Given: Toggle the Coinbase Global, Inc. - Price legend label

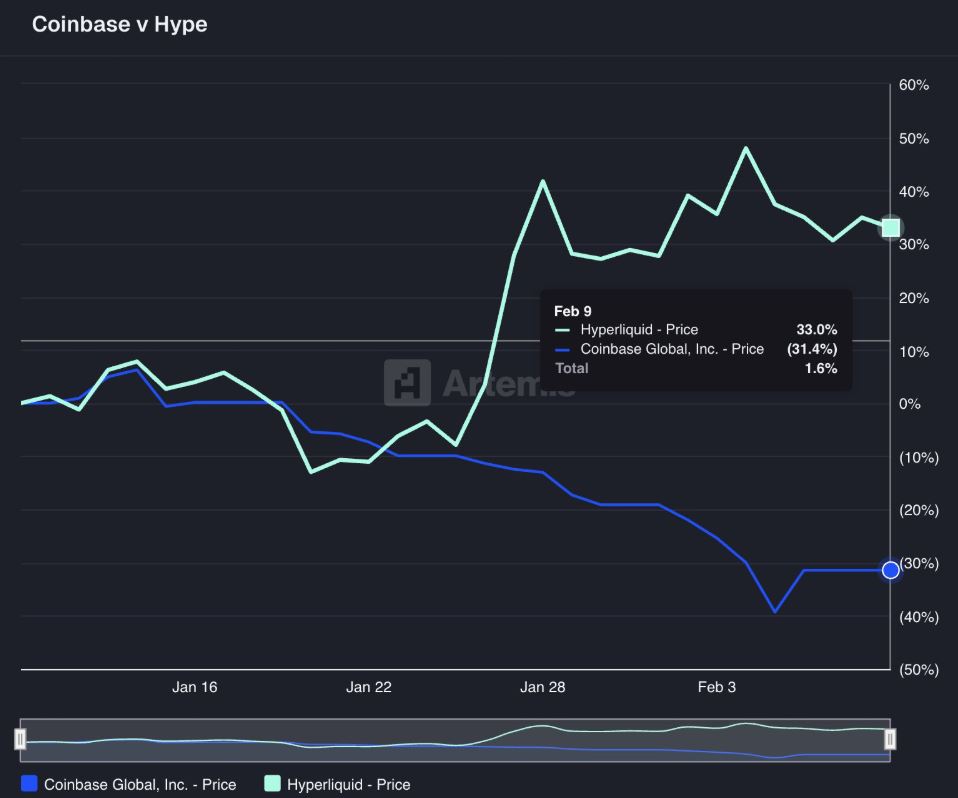Looking at the screenshot, I should point(140,785).
